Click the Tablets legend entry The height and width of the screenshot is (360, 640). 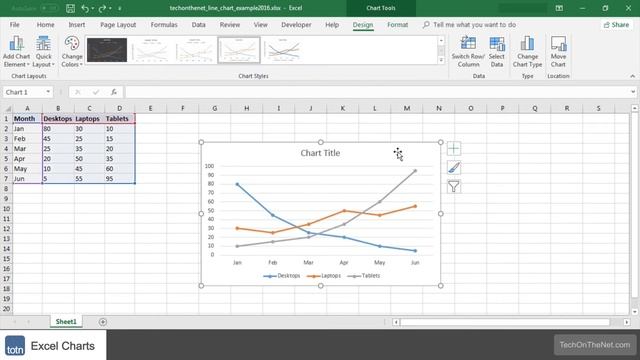364,276
